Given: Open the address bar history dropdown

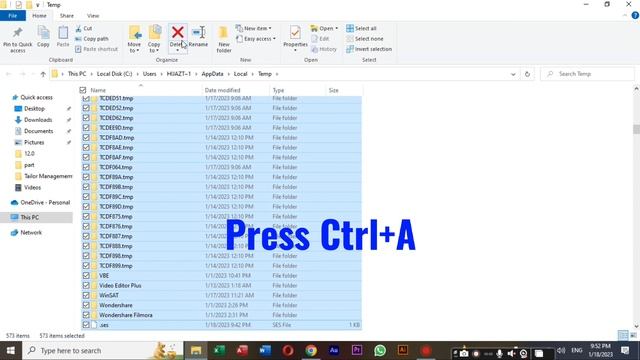Looking at the screenshot, I should tap(513, 74).
